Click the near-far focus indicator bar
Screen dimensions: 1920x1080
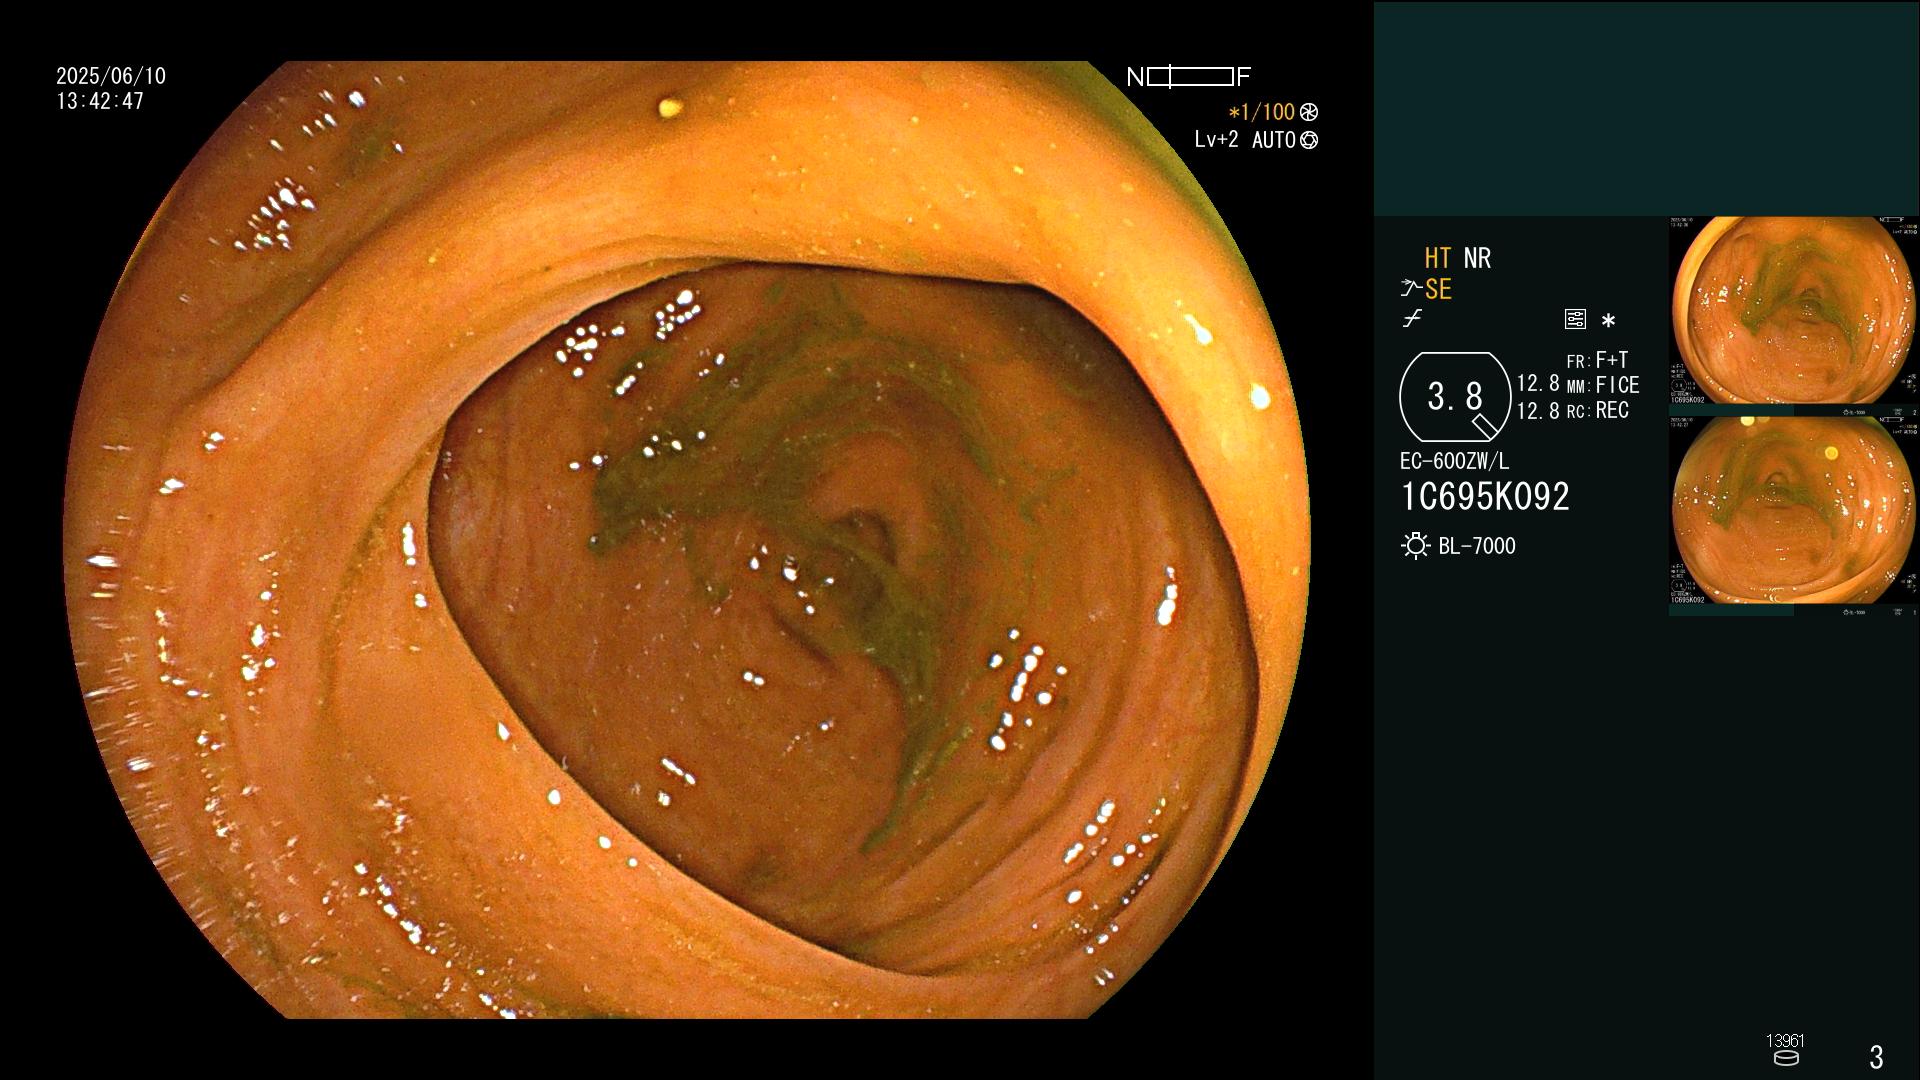pyautogui.click(x=1189, y=77)
